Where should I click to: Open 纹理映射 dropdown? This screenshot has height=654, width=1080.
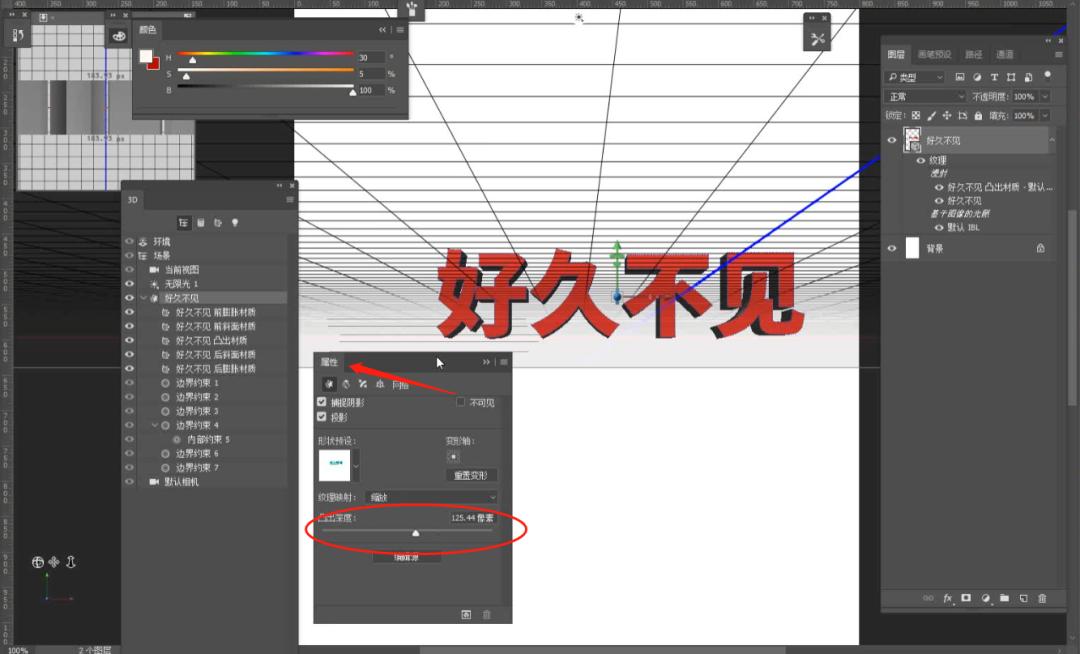coord(431,497)
